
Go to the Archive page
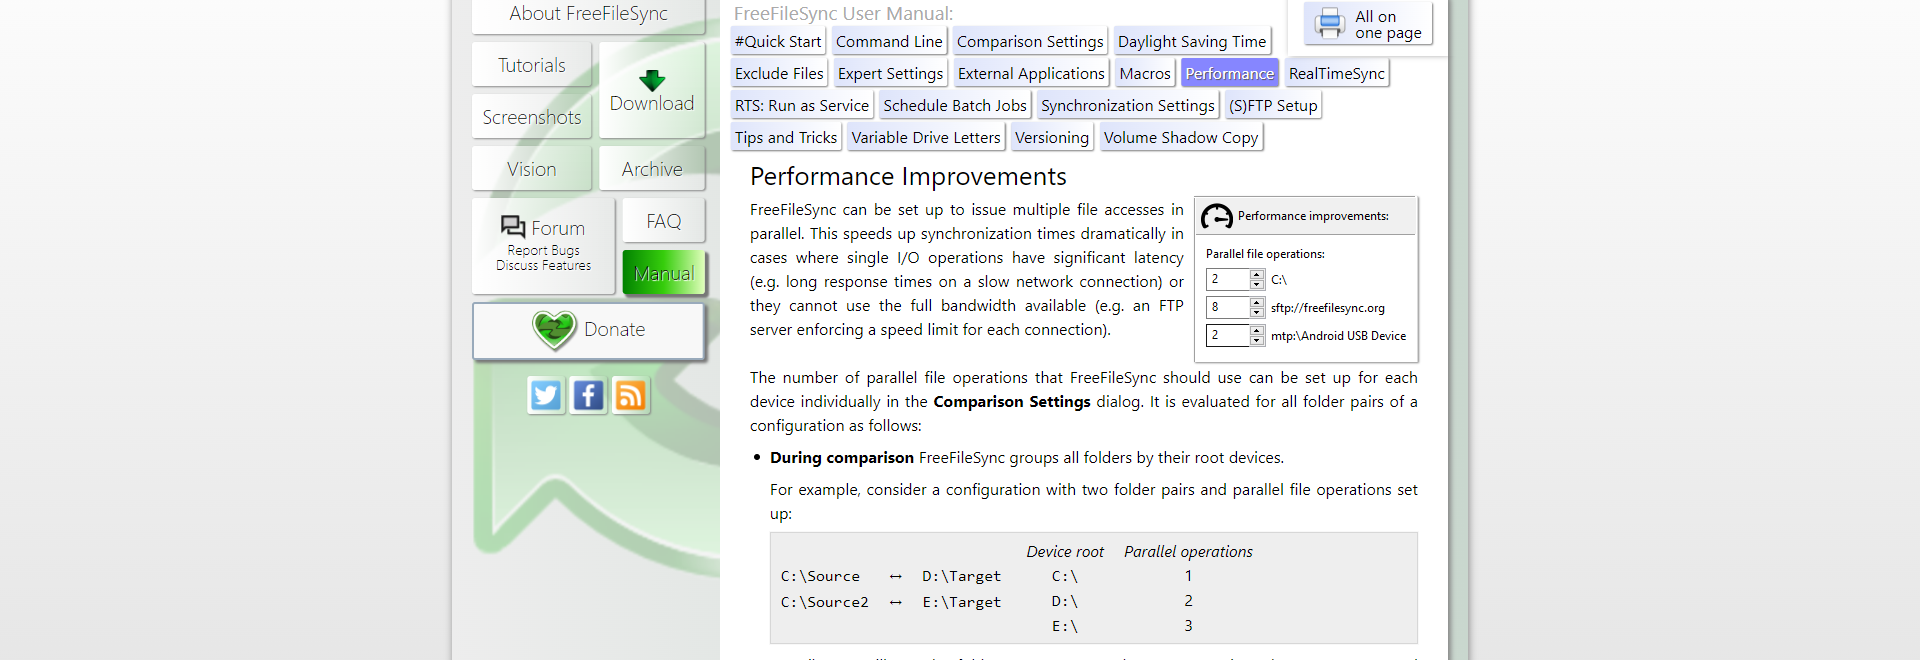coord(652,169)
